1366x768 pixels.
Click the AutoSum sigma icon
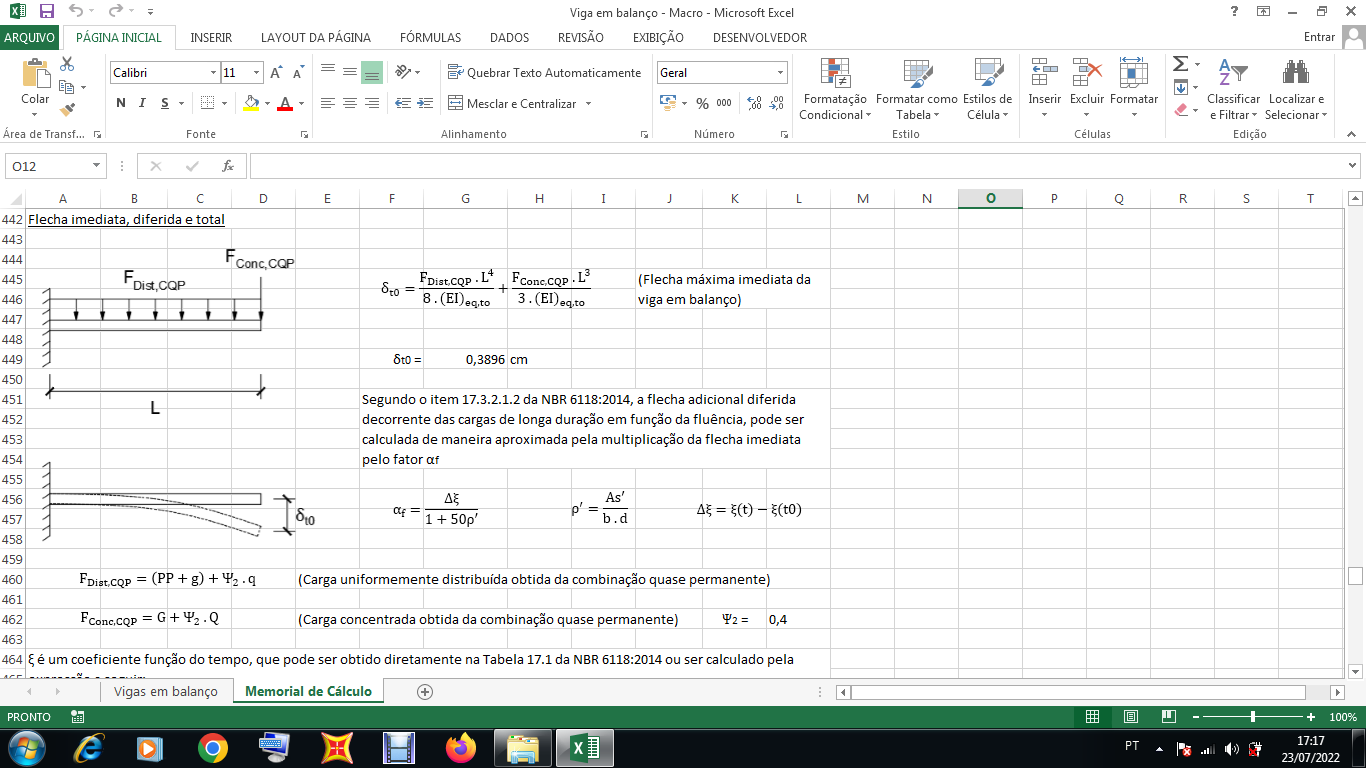(1180, 64)
